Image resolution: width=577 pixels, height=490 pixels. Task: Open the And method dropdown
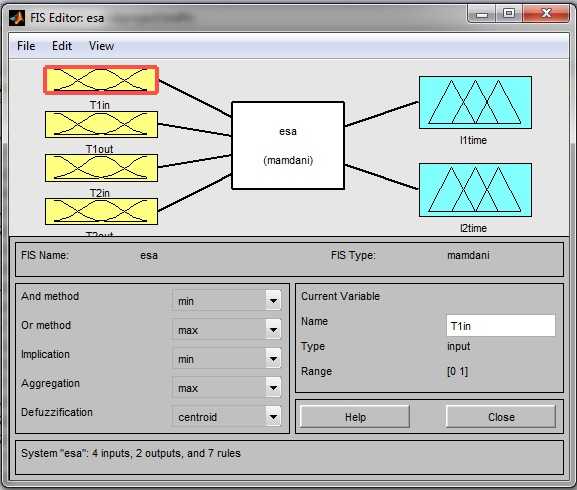pos(227,301)
